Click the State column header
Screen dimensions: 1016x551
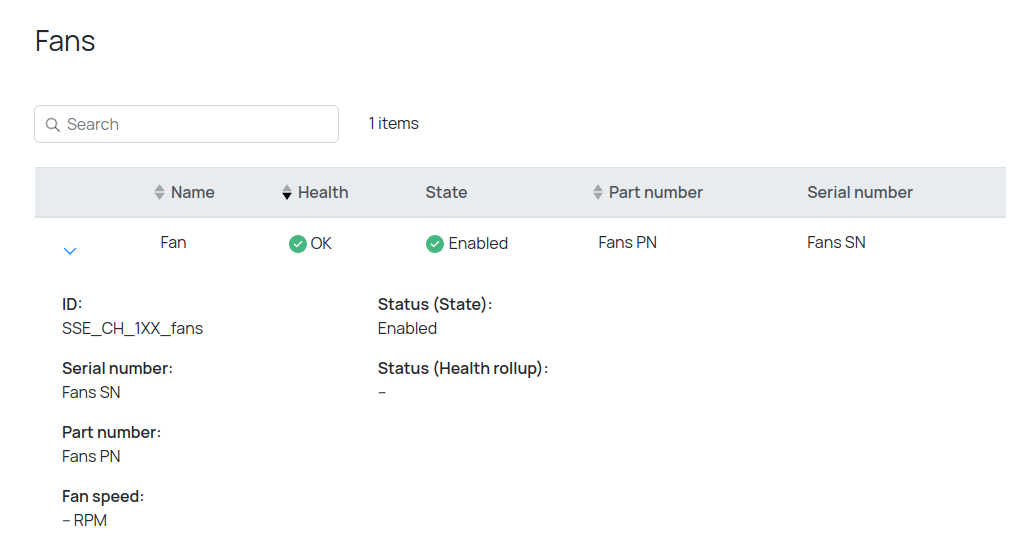click(x=446, y=192)
